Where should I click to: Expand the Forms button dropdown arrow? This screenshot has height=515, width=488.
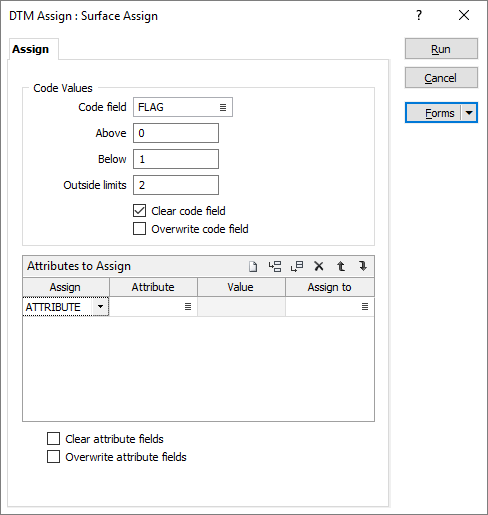(469, 113)
